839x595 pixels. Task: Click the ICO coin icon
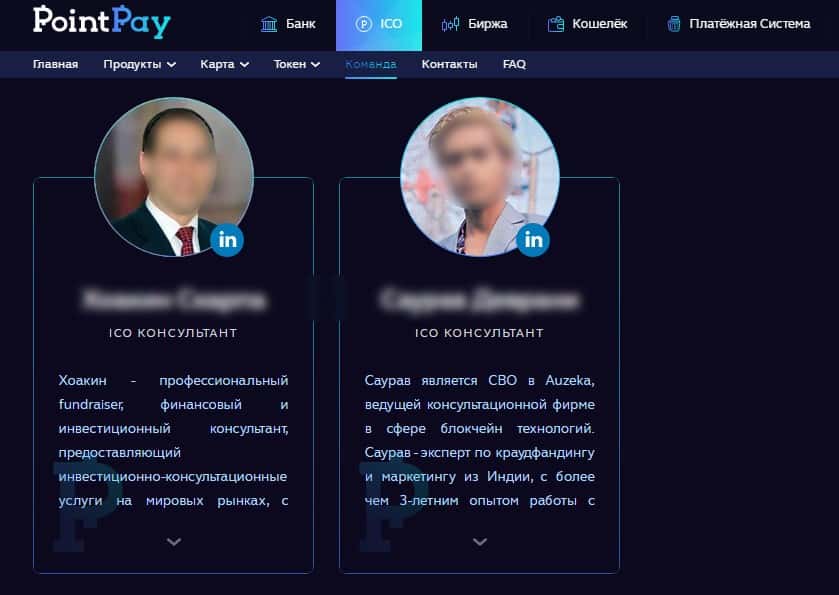(x=363, y=24)
